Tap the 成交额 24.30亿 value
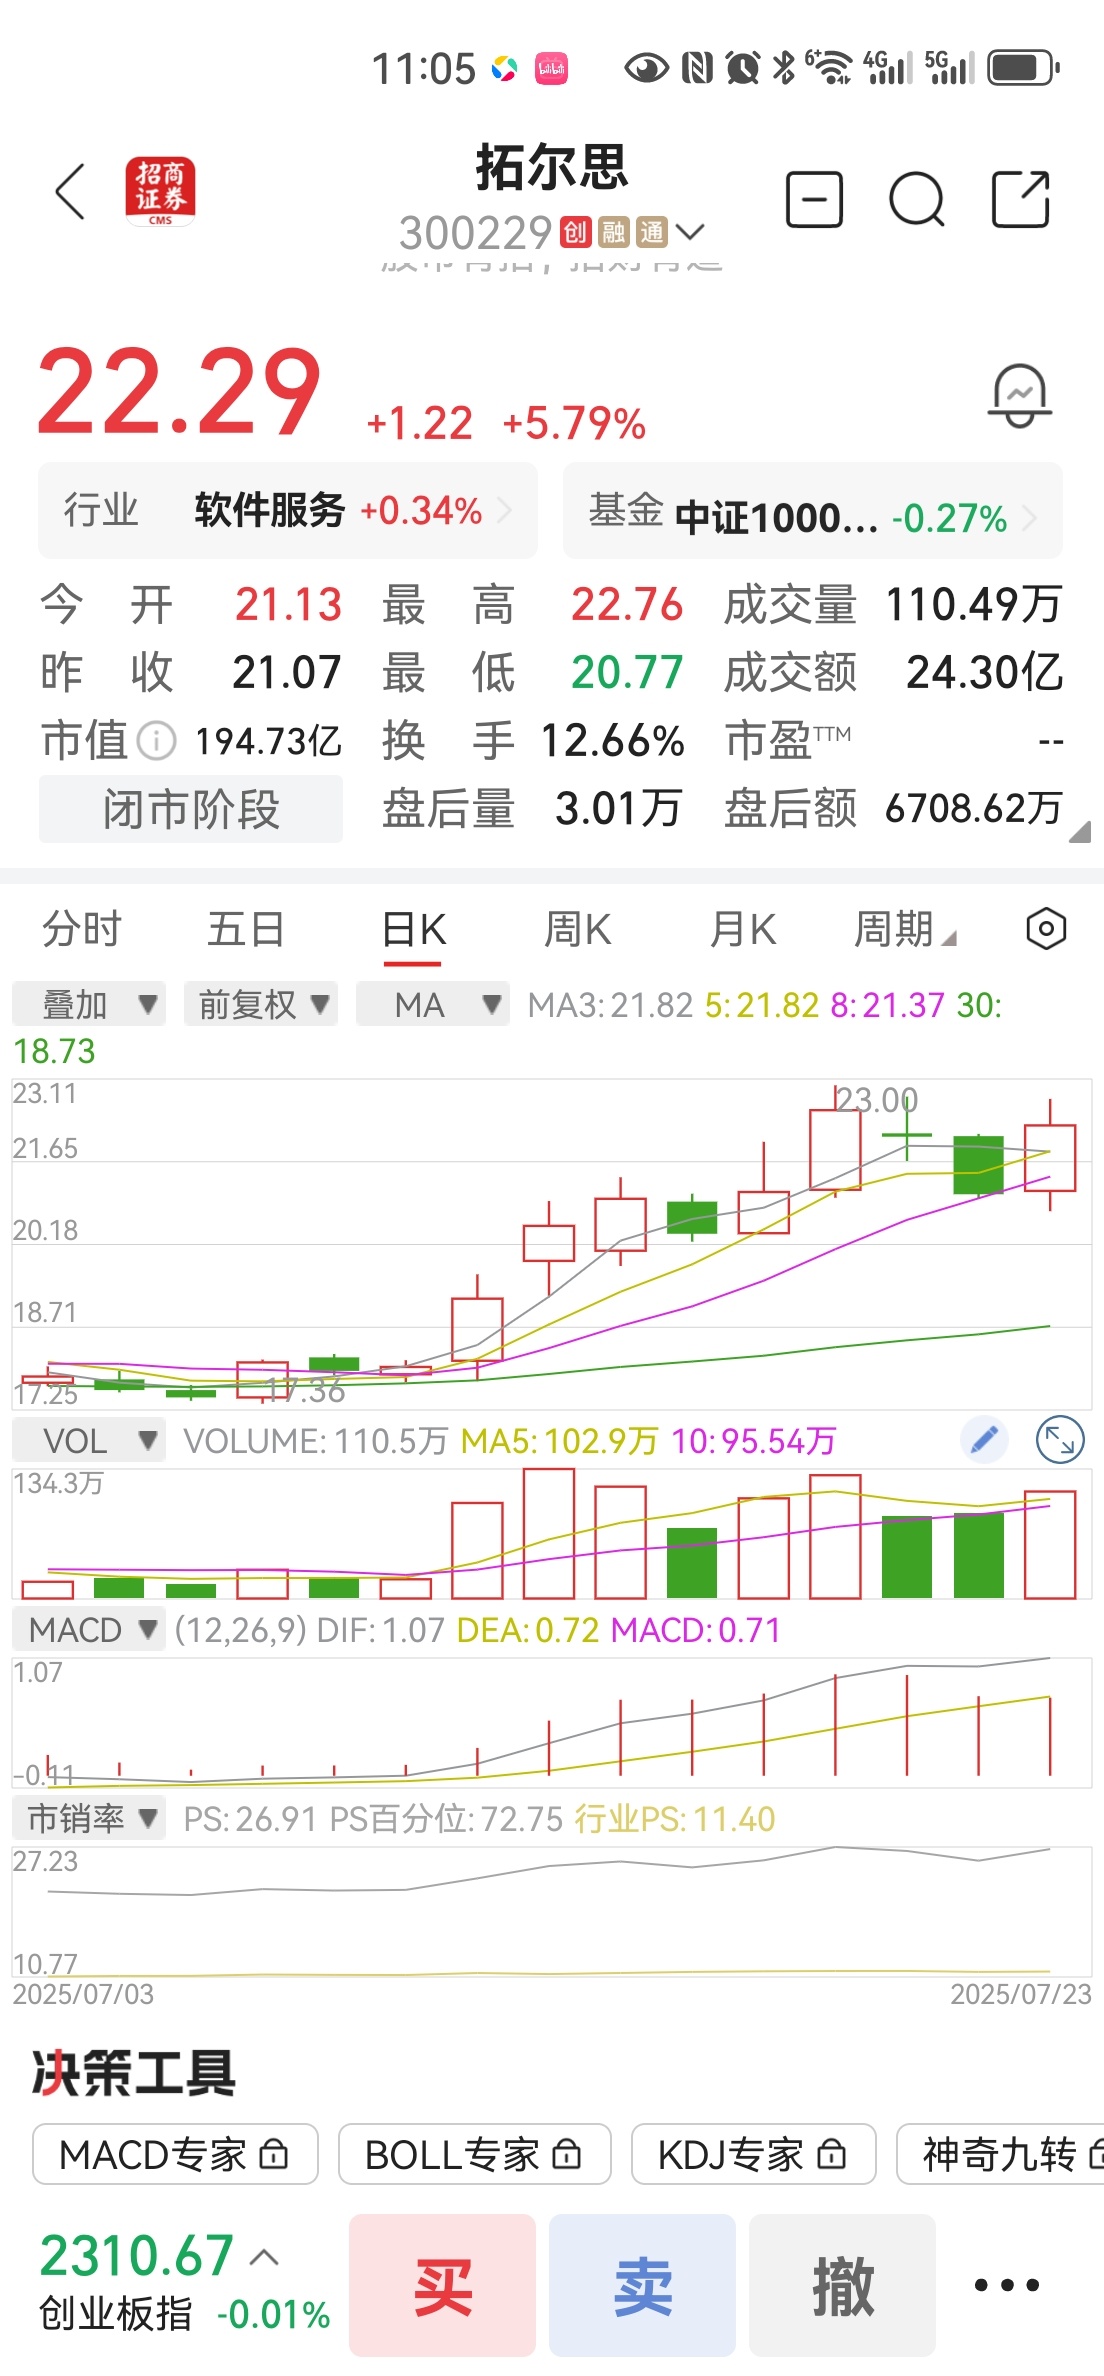Screen dimensions: 1104x2376 point(984,672)
